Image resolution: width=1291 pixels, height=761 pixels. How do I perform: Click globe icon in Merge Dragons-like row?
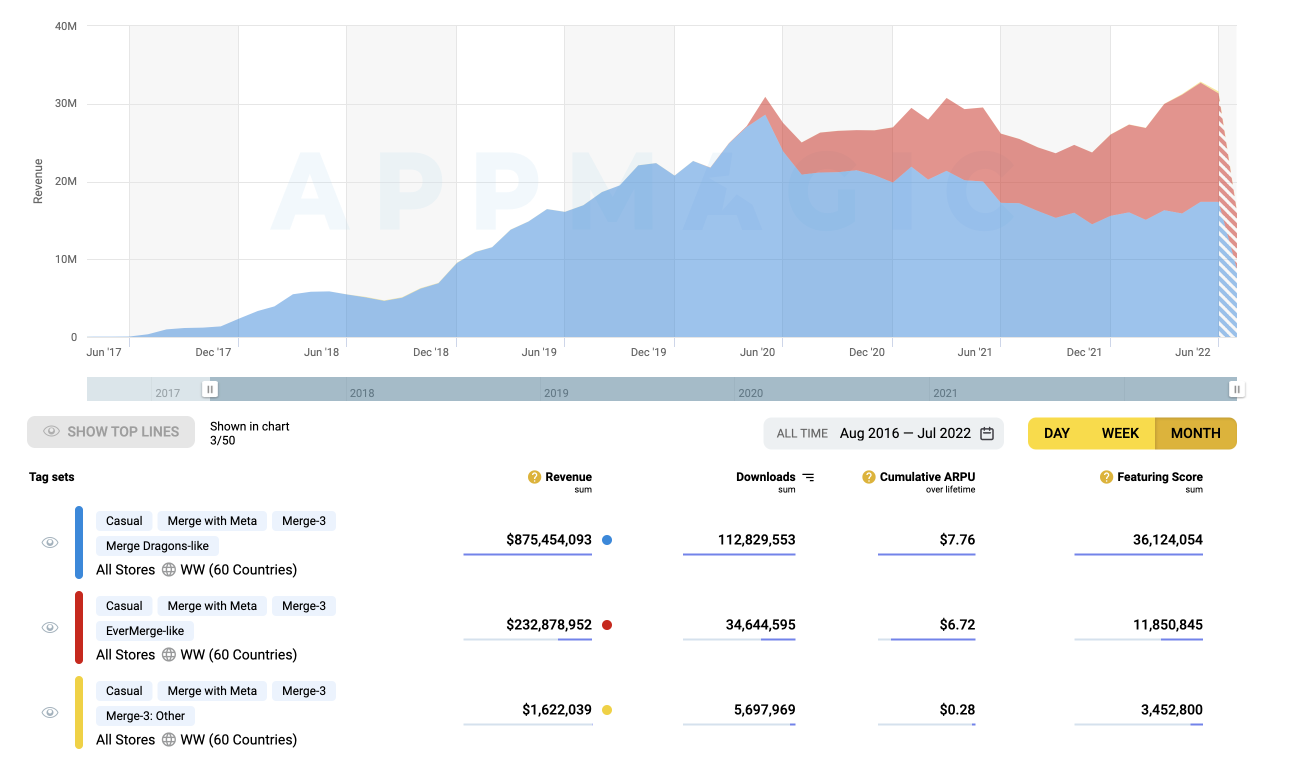pos(168,570)
